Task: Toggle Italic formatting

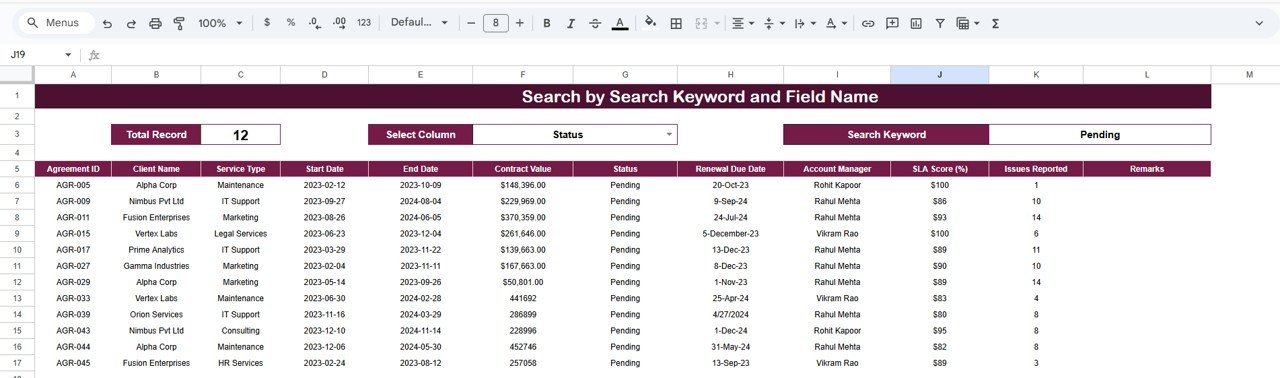Action: [571, 23]
